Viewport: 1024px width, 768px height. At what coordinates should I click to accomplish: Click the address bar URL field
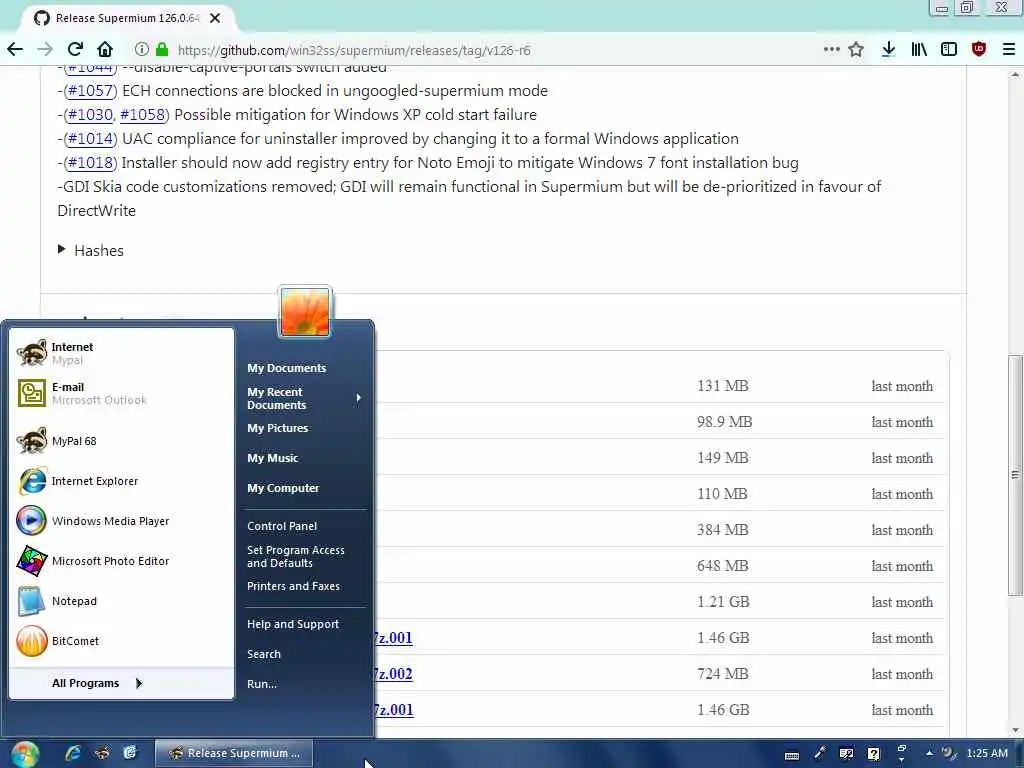click(483, 50)
